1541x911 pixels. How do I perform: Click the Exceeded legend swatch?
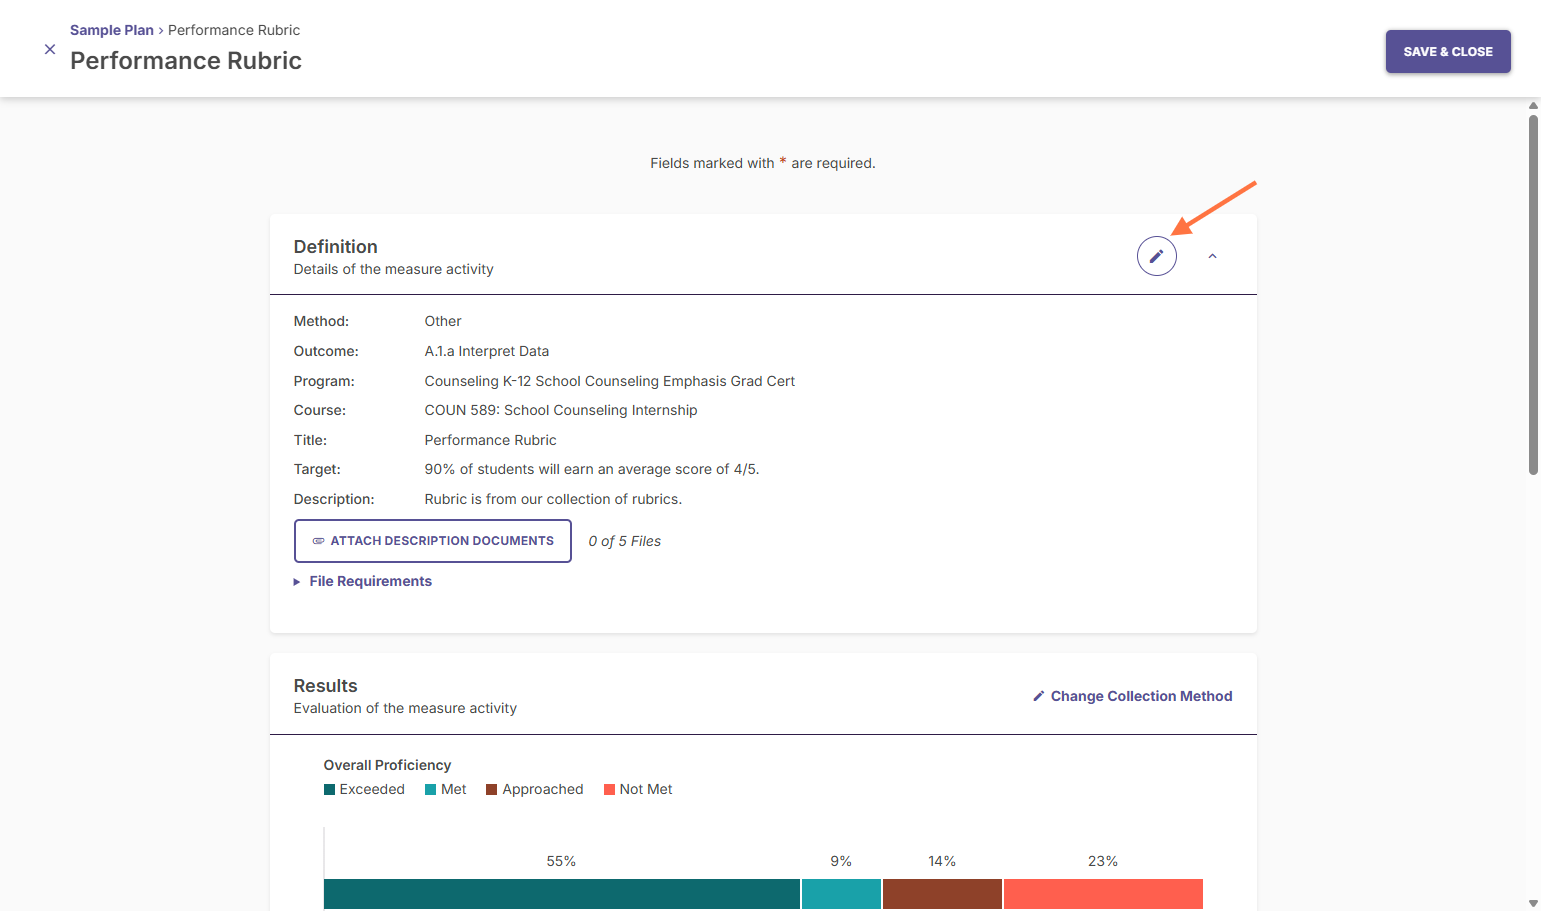[x=329, y=789]
